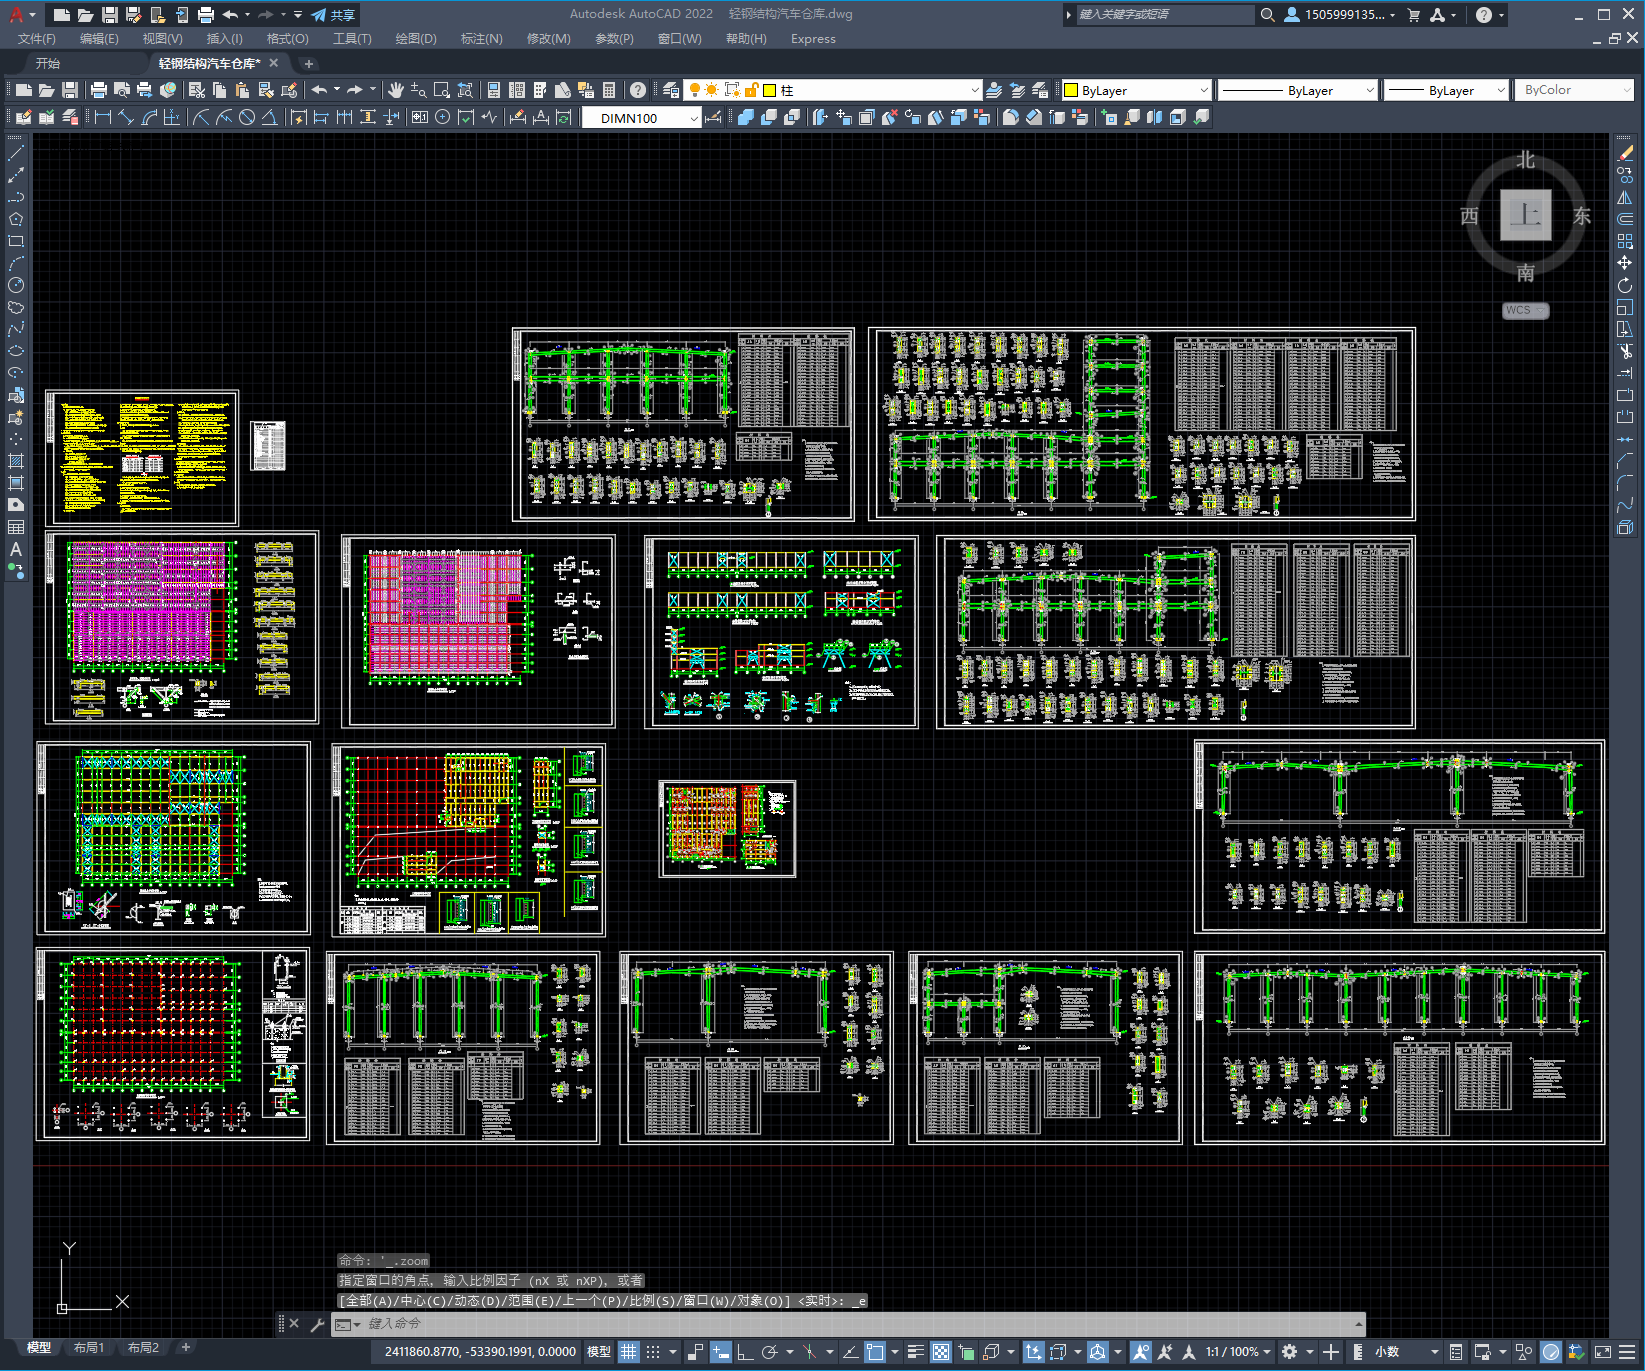
Task: Toggle transparency display in status bar
Action: point(941,1352)
